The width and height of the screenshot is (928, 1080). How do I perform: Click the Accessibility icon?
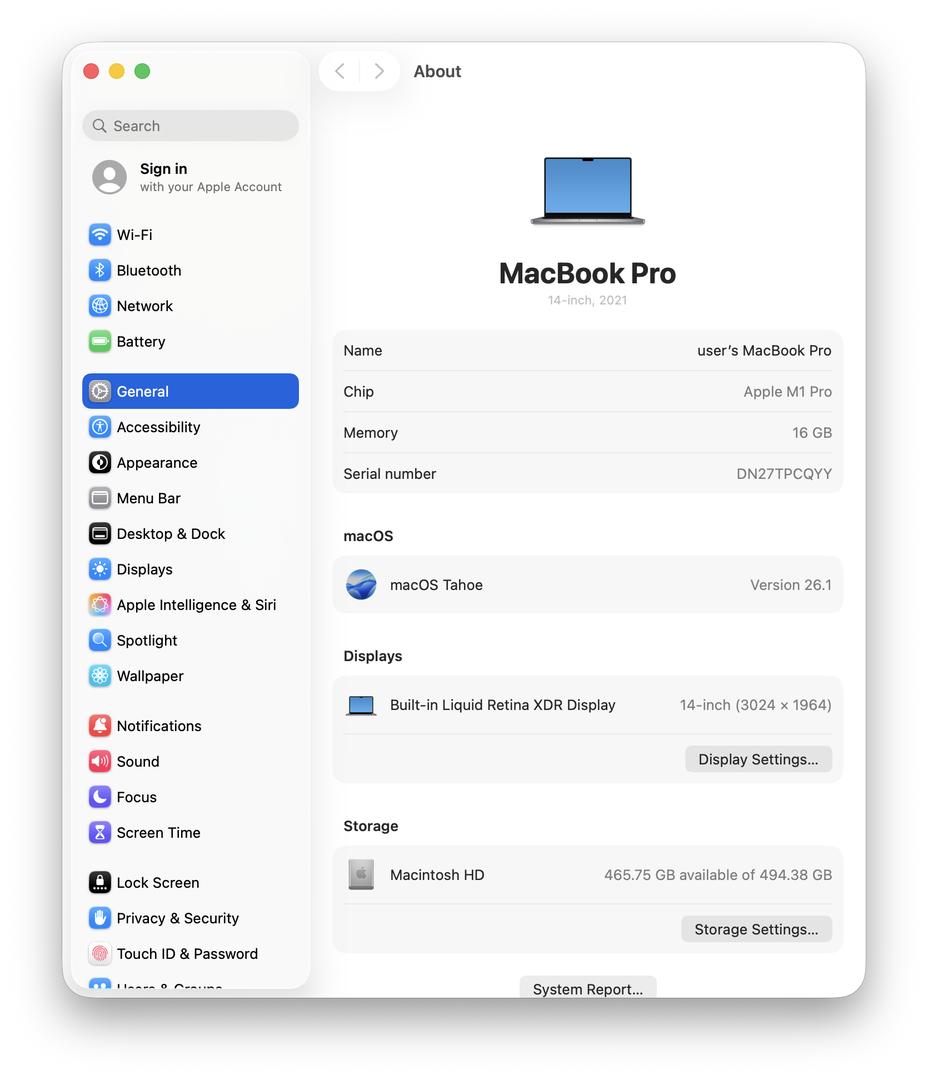[x=100, y=427]
